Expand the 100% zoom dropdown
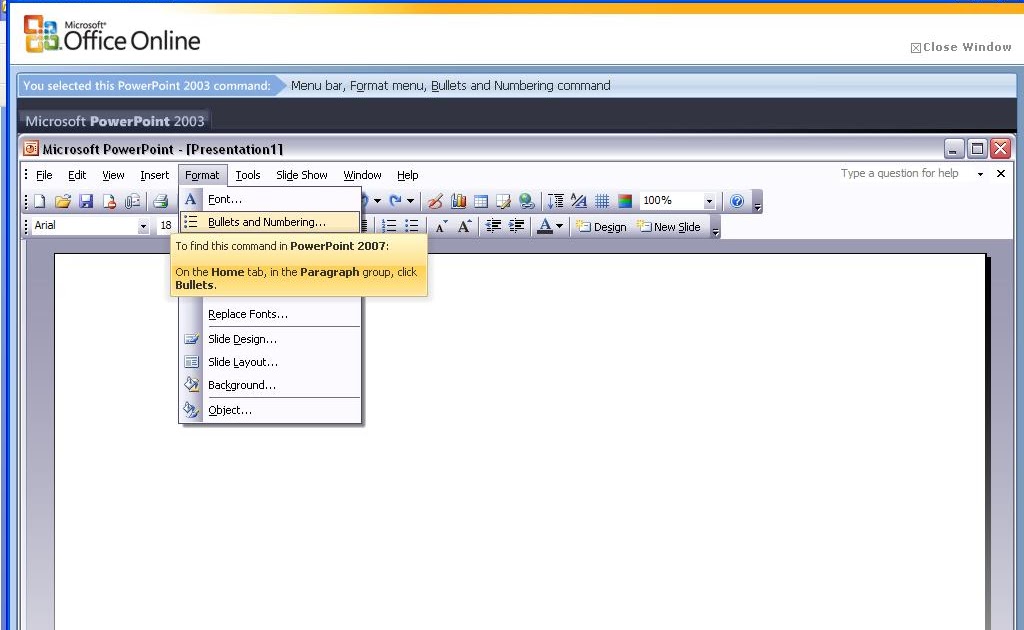 709,201
